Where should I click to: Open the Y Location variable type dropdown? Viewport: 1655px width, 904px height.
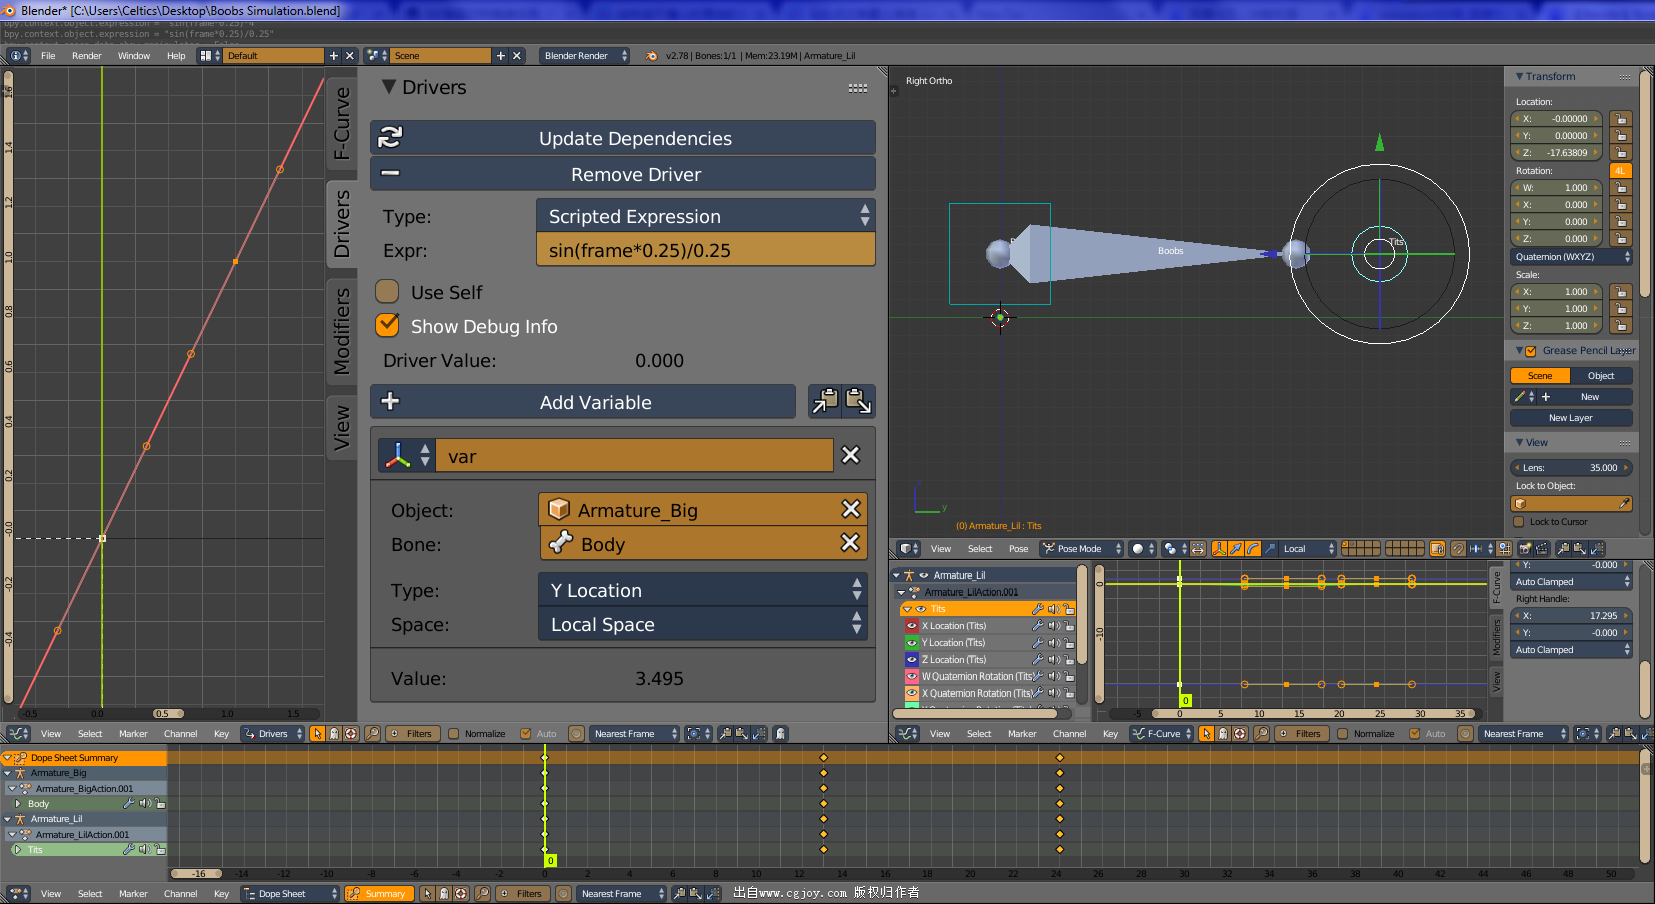tap(703, 590)
